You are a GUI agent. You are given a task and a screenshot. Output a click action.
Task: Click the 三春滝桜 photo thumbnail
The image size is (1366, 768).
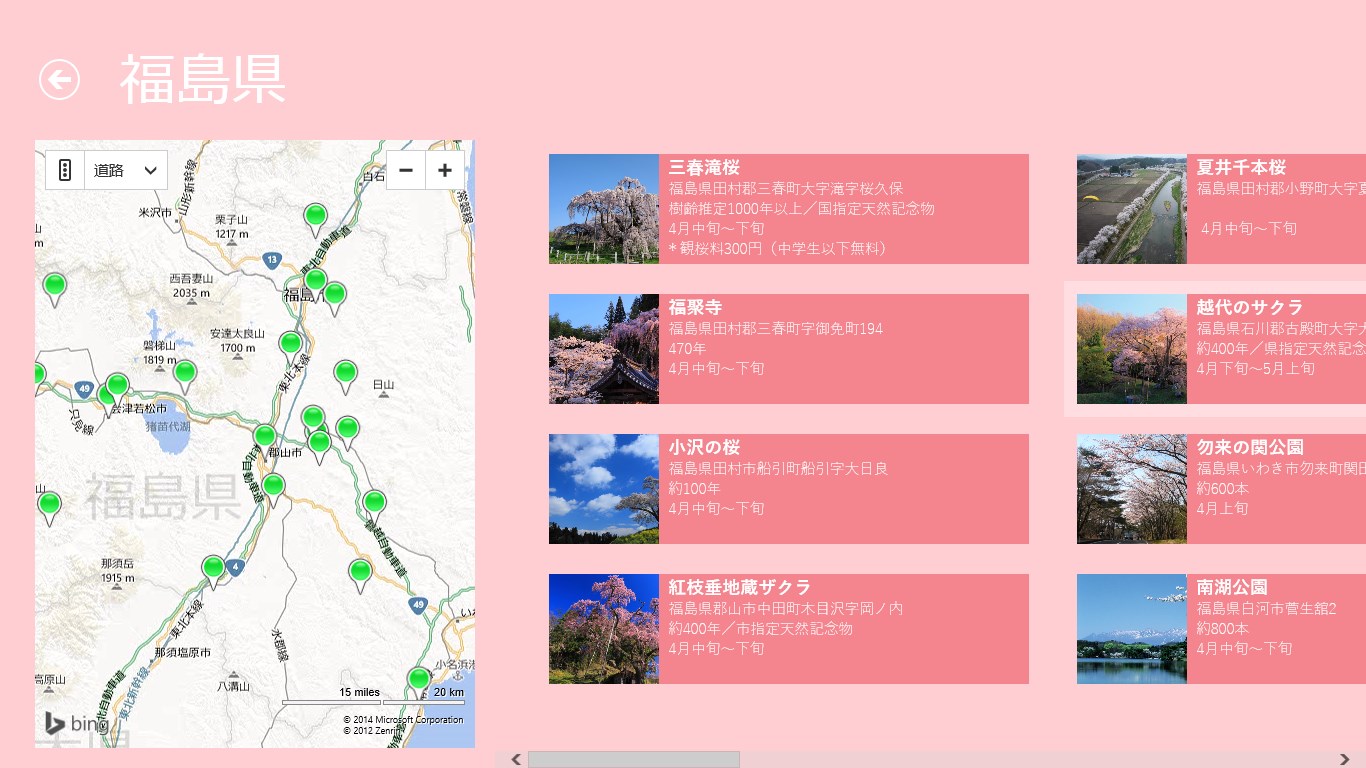tap(603, 208)
